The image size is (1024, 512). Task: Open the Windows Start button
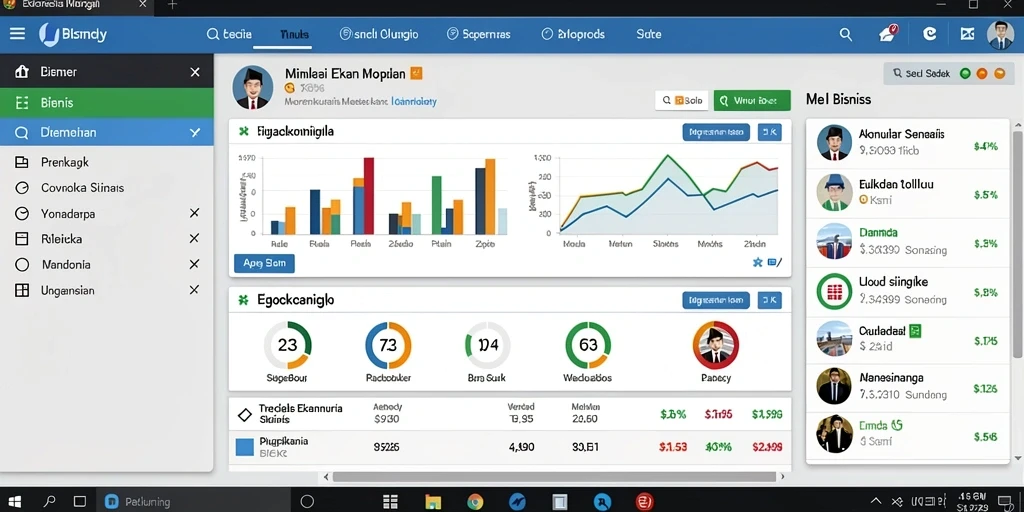pyautogui.click(x=15, y=502)
